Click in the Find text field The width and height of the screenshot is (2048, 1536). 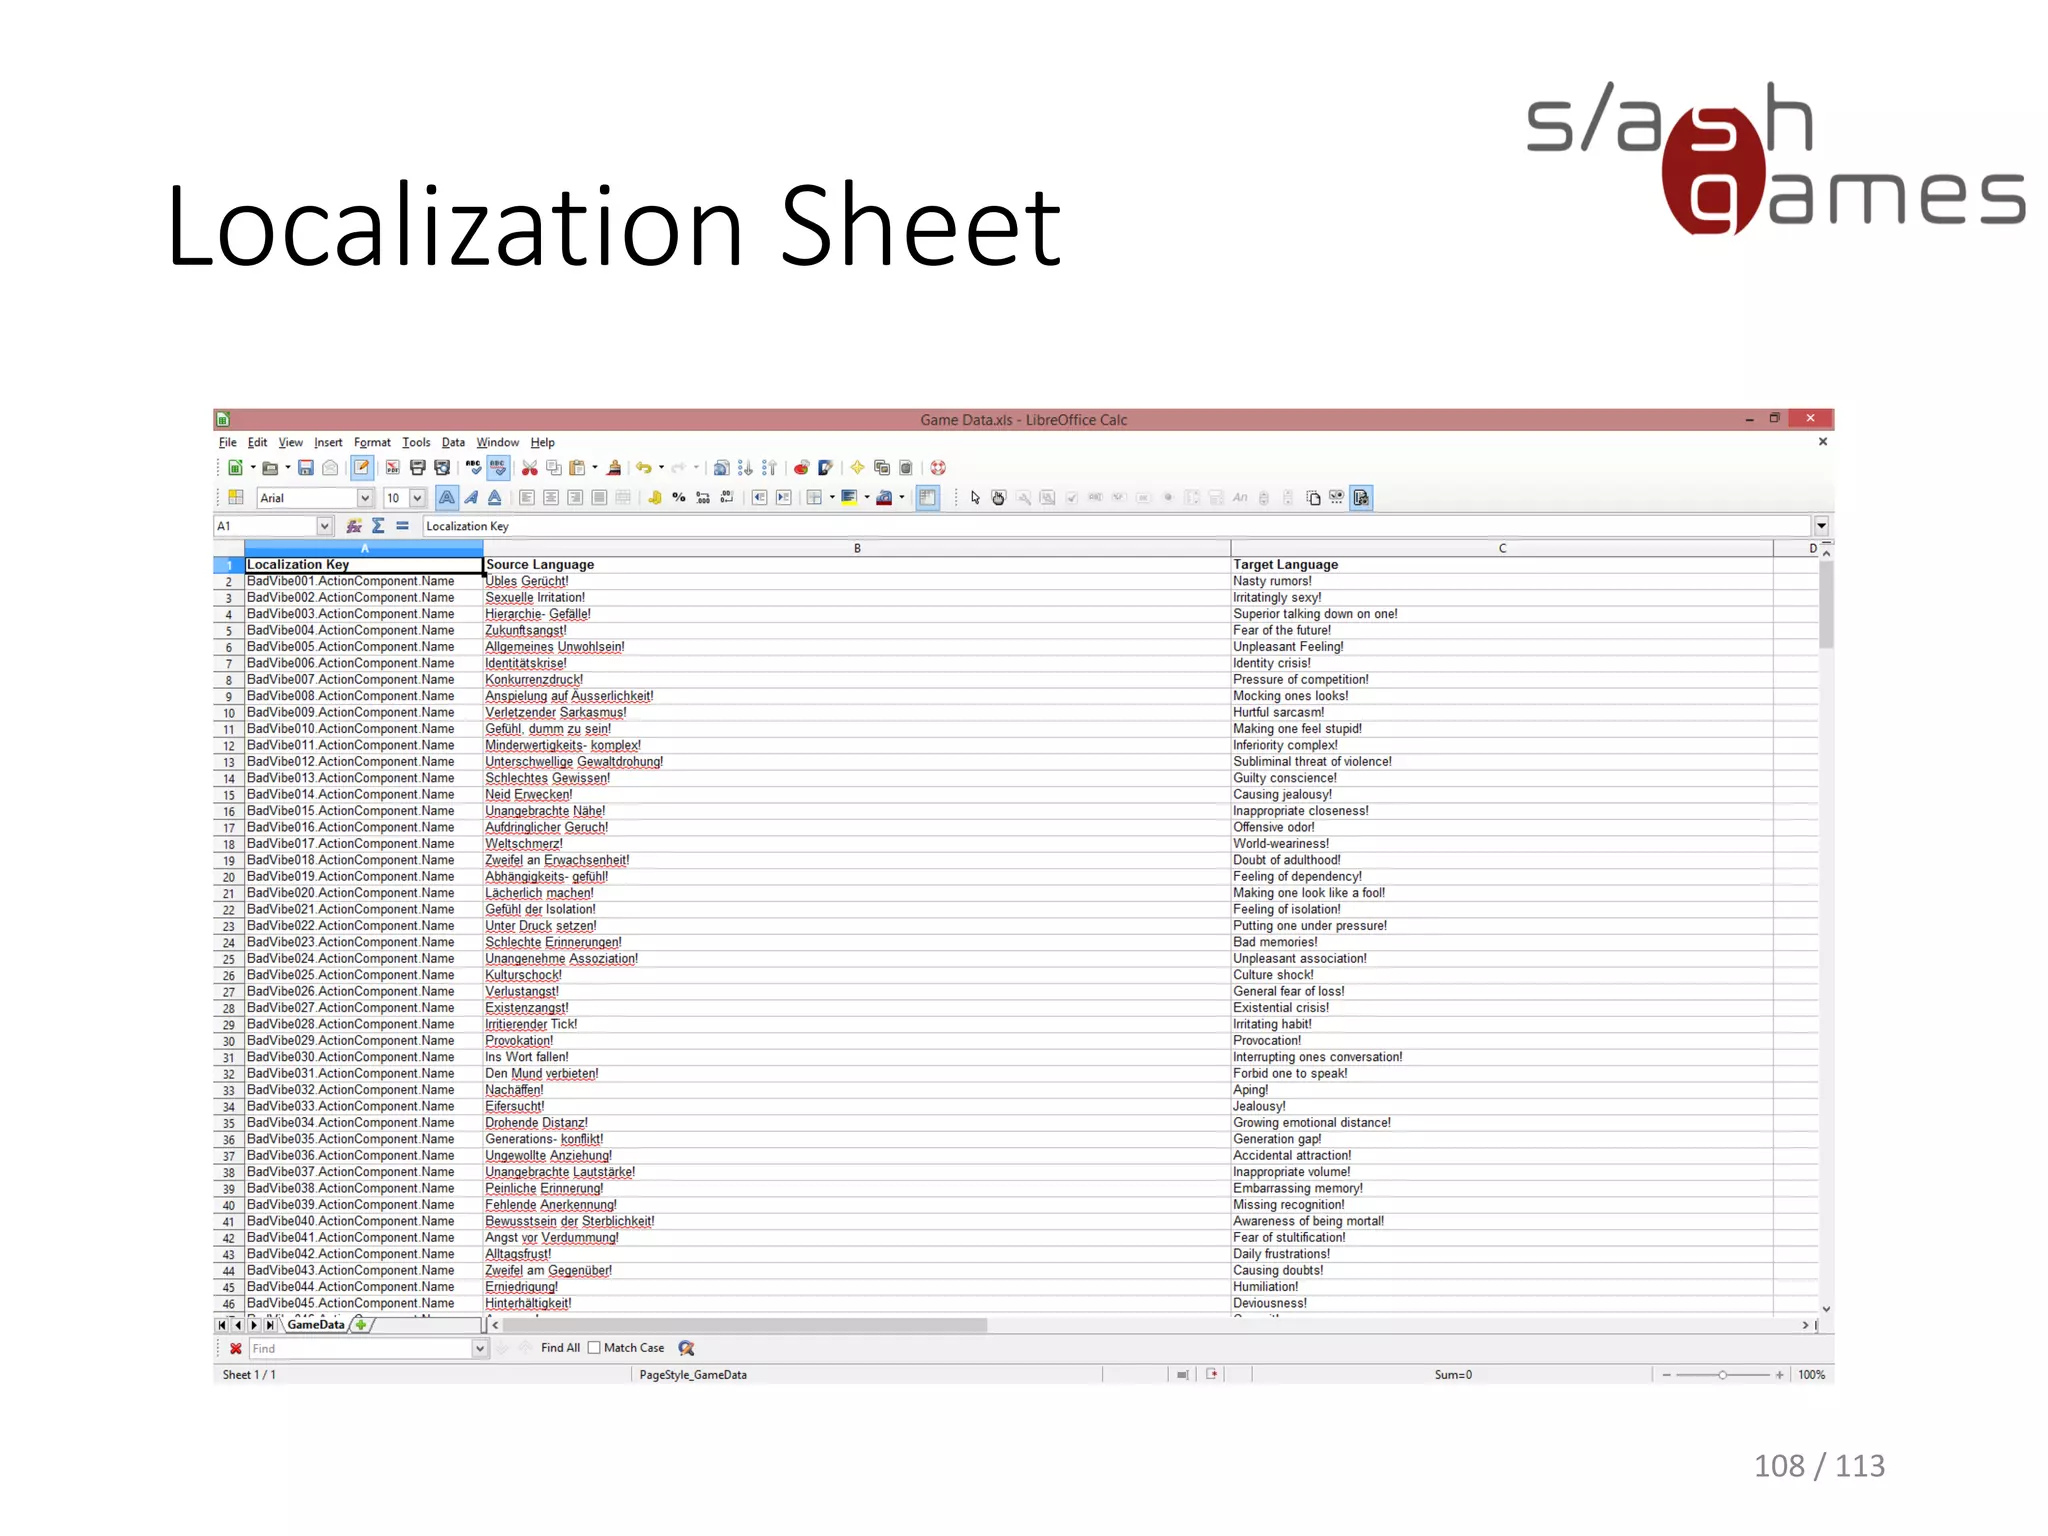click(x=360, y=1348)
